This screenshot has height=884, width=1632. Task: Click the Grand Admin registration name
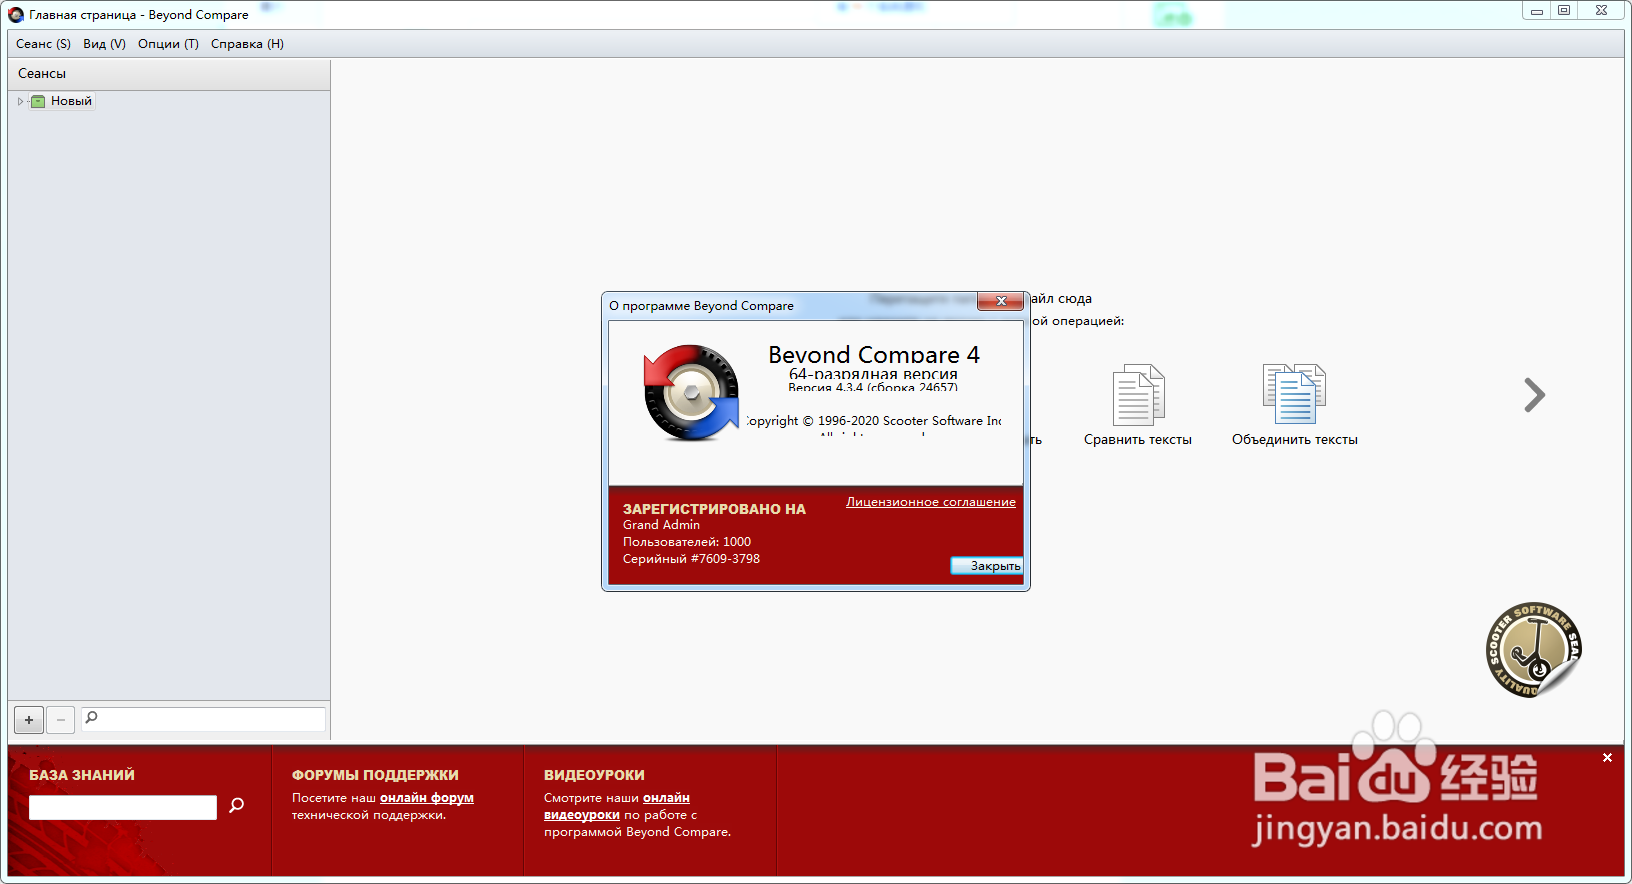[x=661, y=525]
